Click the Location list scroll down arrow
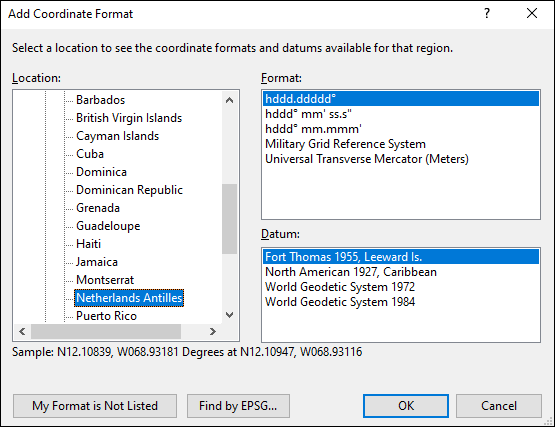555x427 pixels. pyautogui.click(x=229, y=315)
